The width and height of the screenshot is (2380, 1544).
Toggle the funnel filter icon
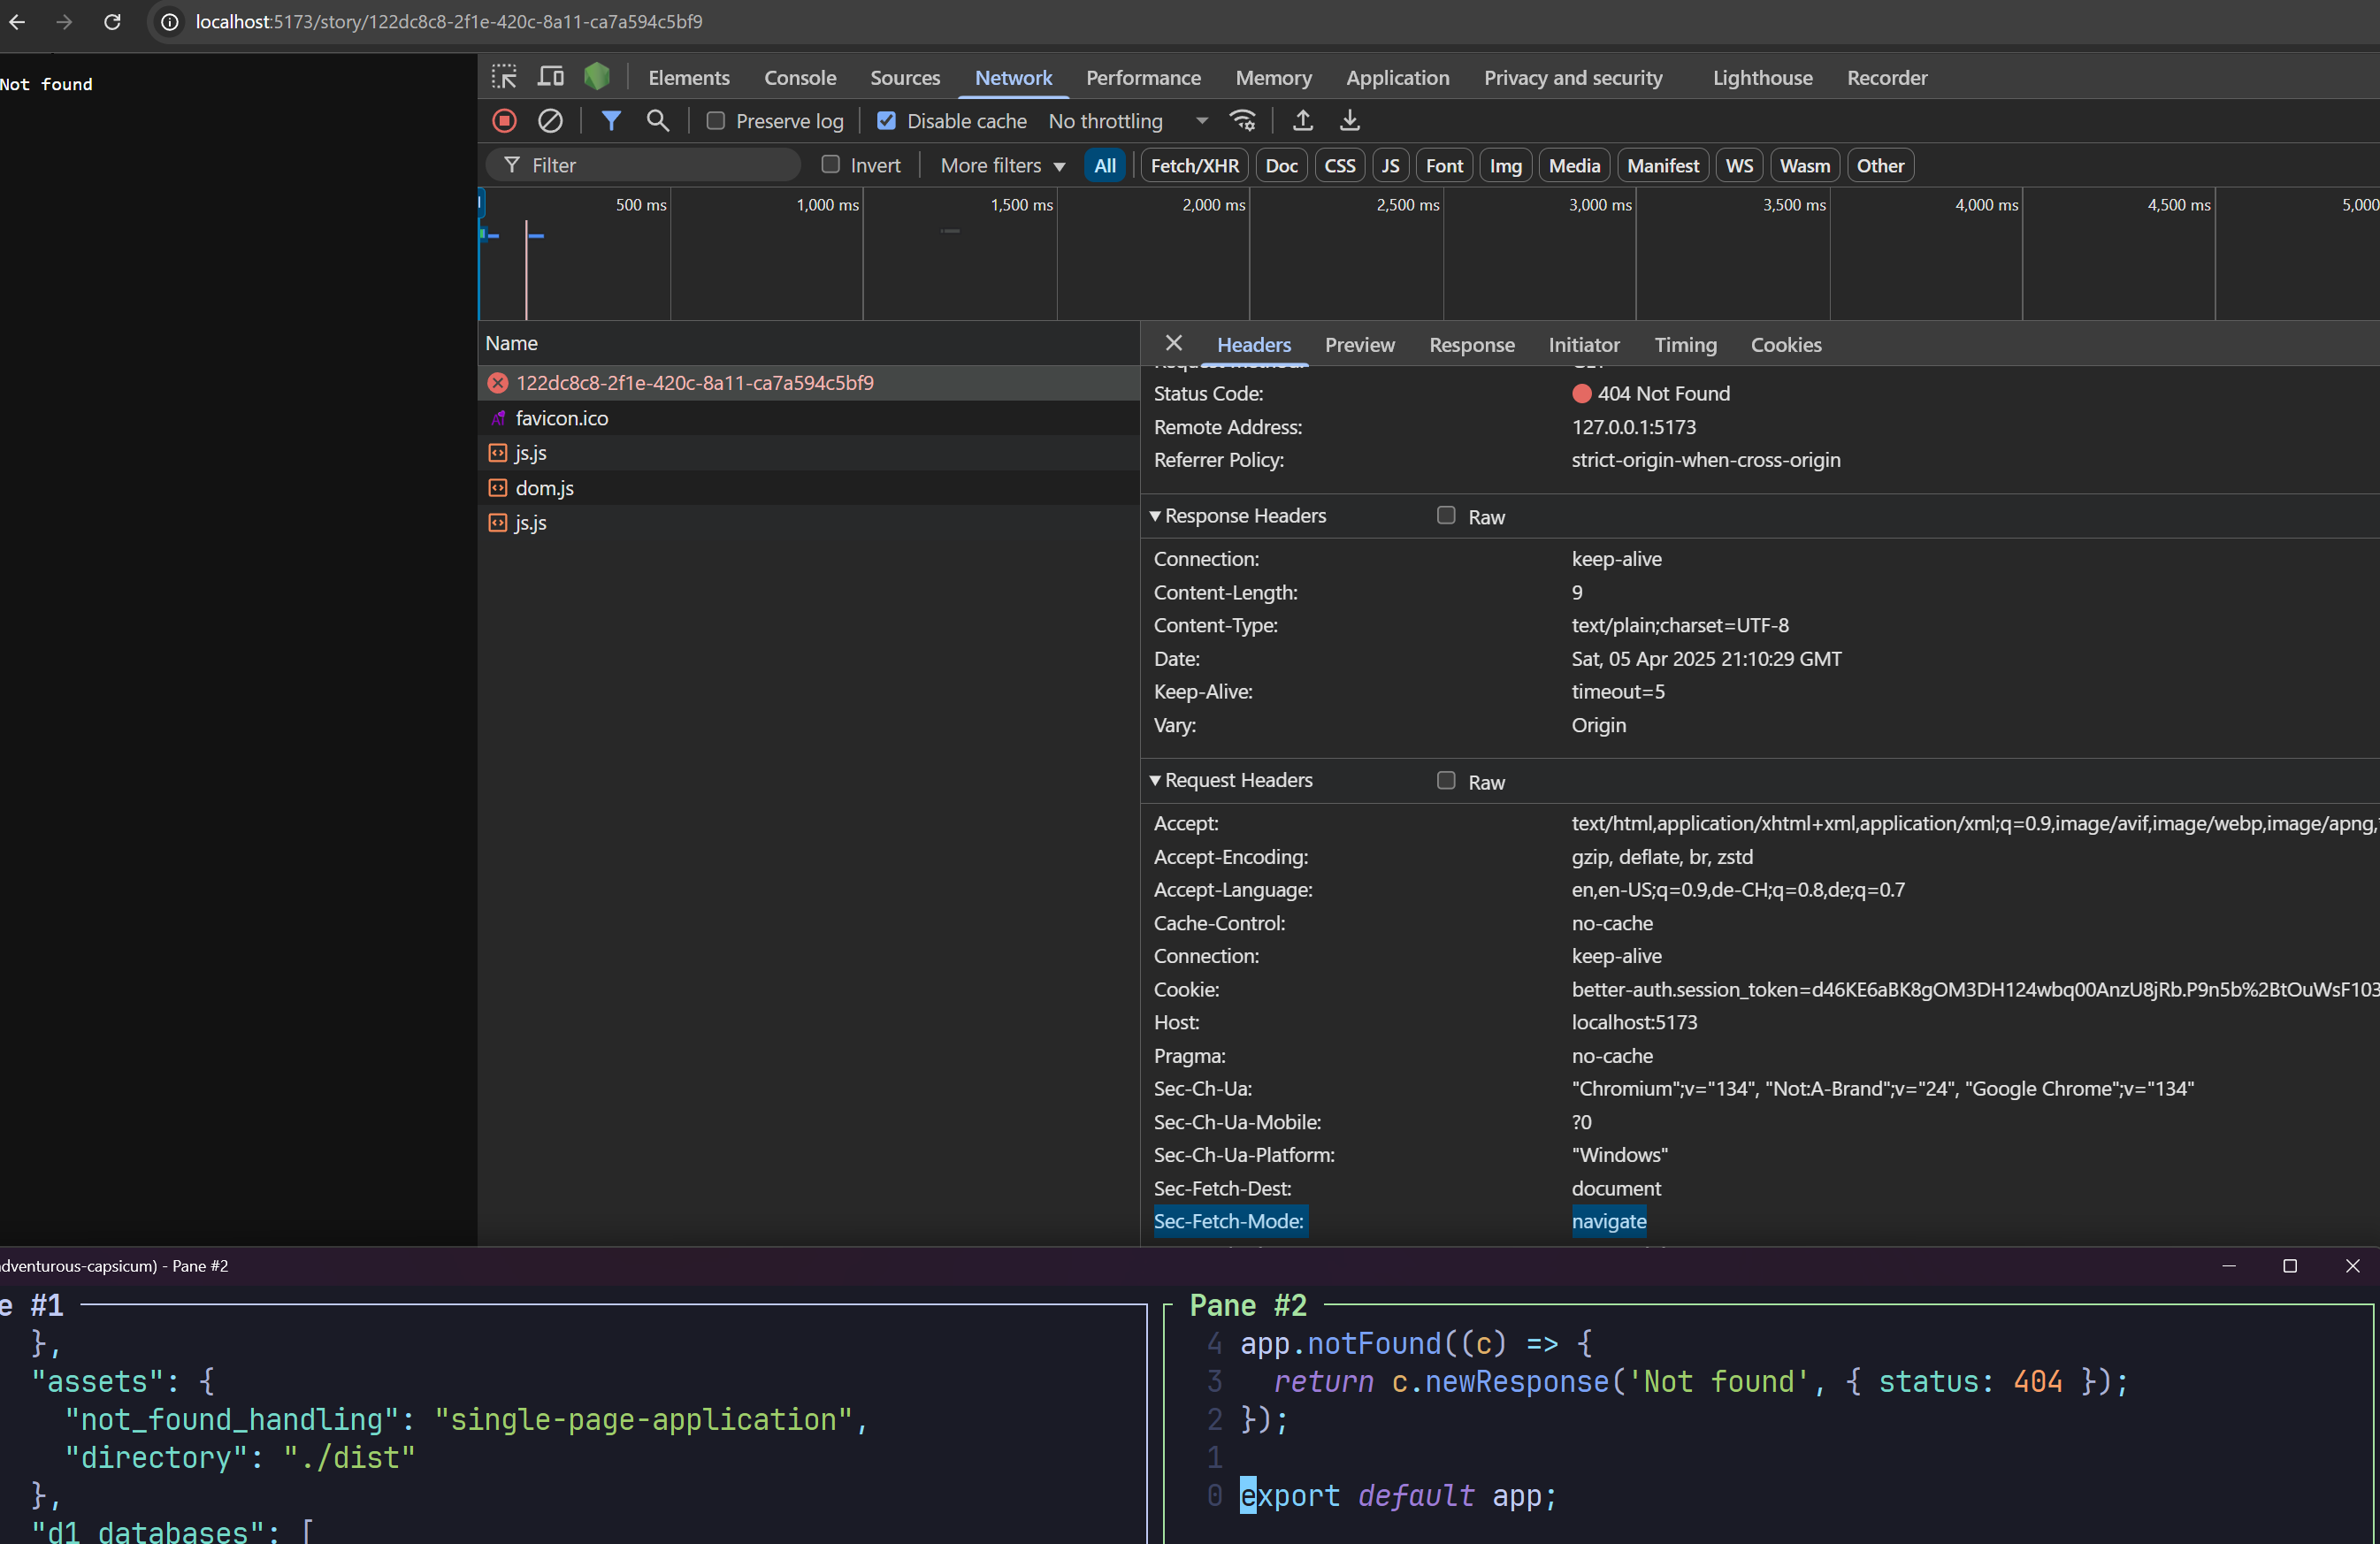[x=611, y=121]
